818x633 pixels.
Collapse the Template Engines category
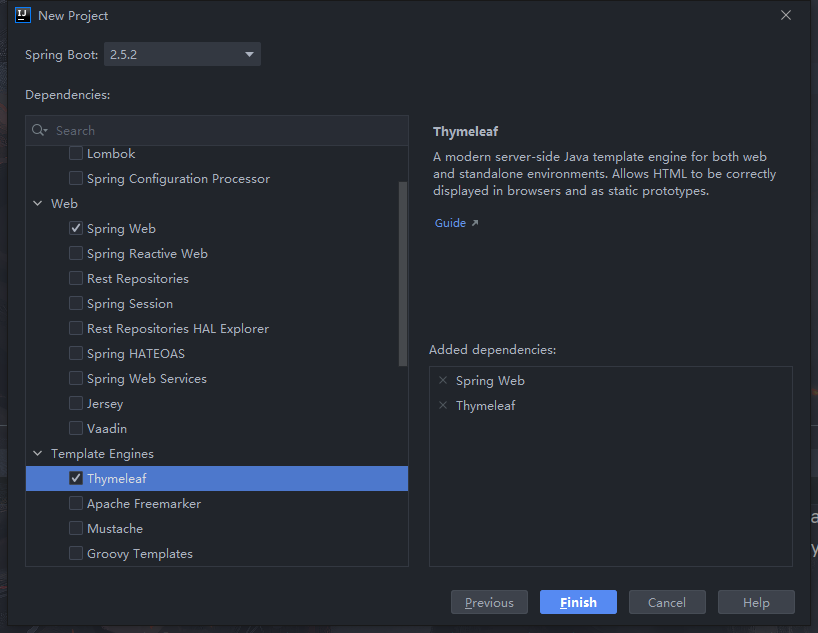(x=38, y=453)
